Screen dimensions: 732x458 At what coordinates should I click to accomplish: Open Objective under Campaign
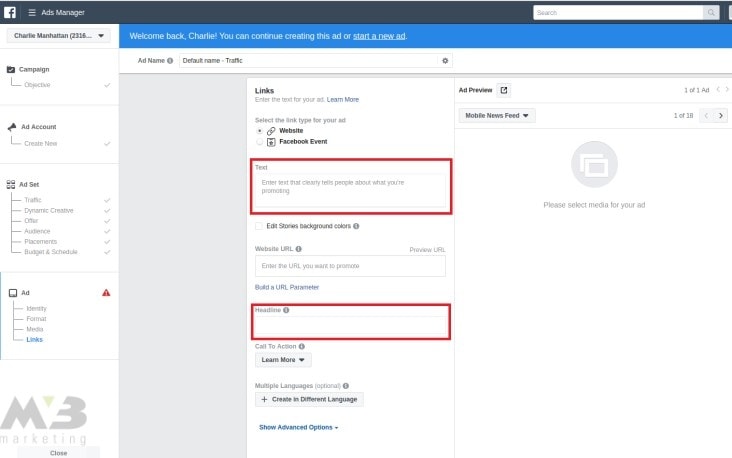[x=37, y=85]
